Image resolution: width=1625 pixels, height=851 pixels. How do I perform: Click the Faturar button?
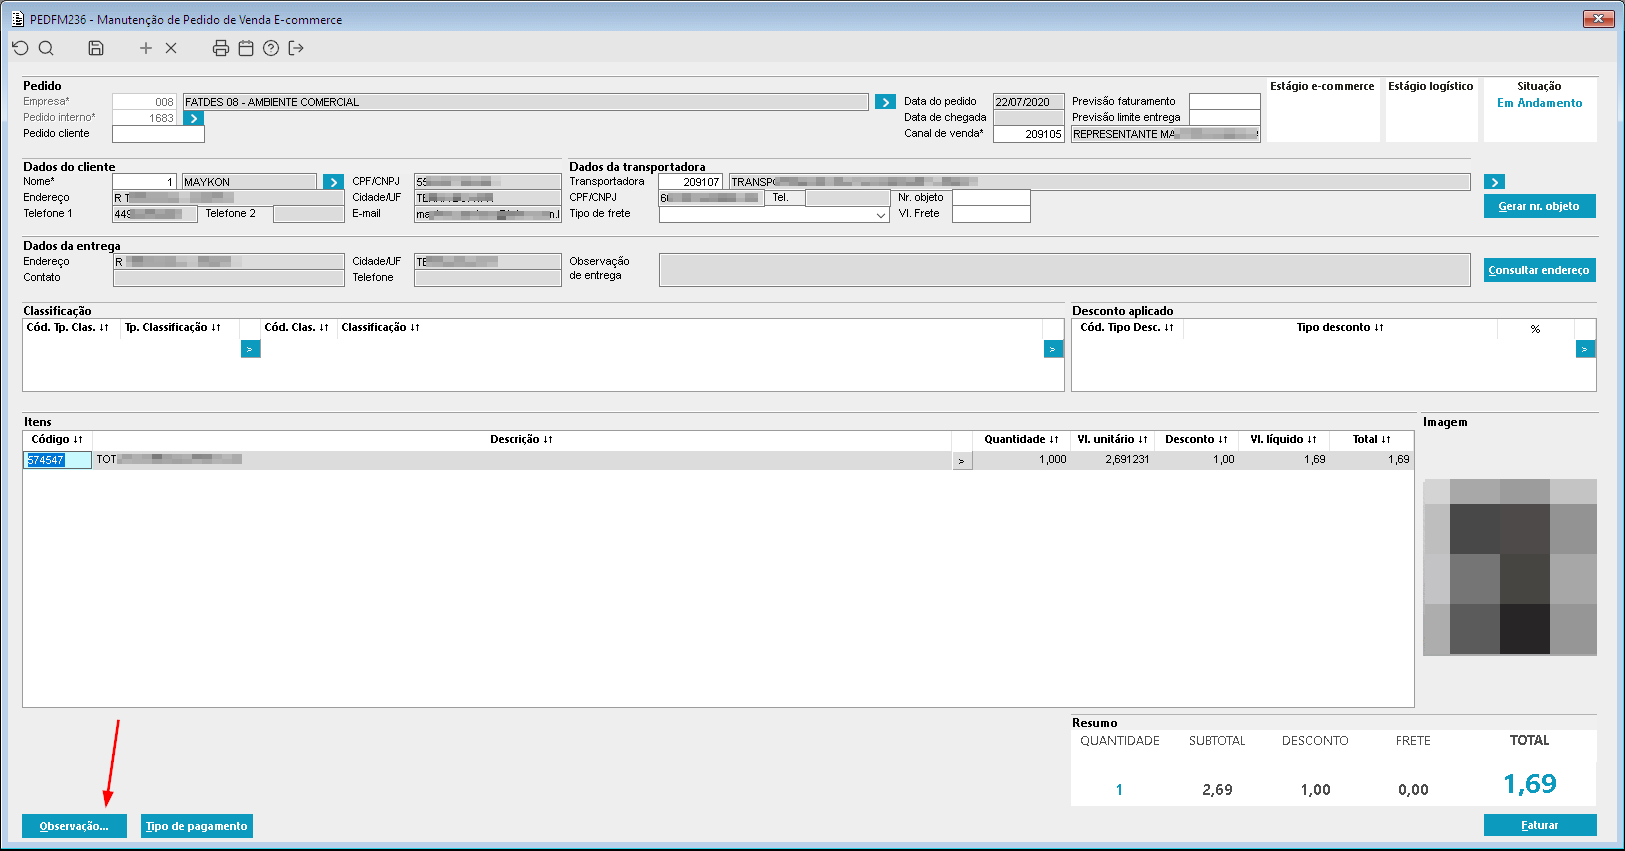tap(1540, 825)
